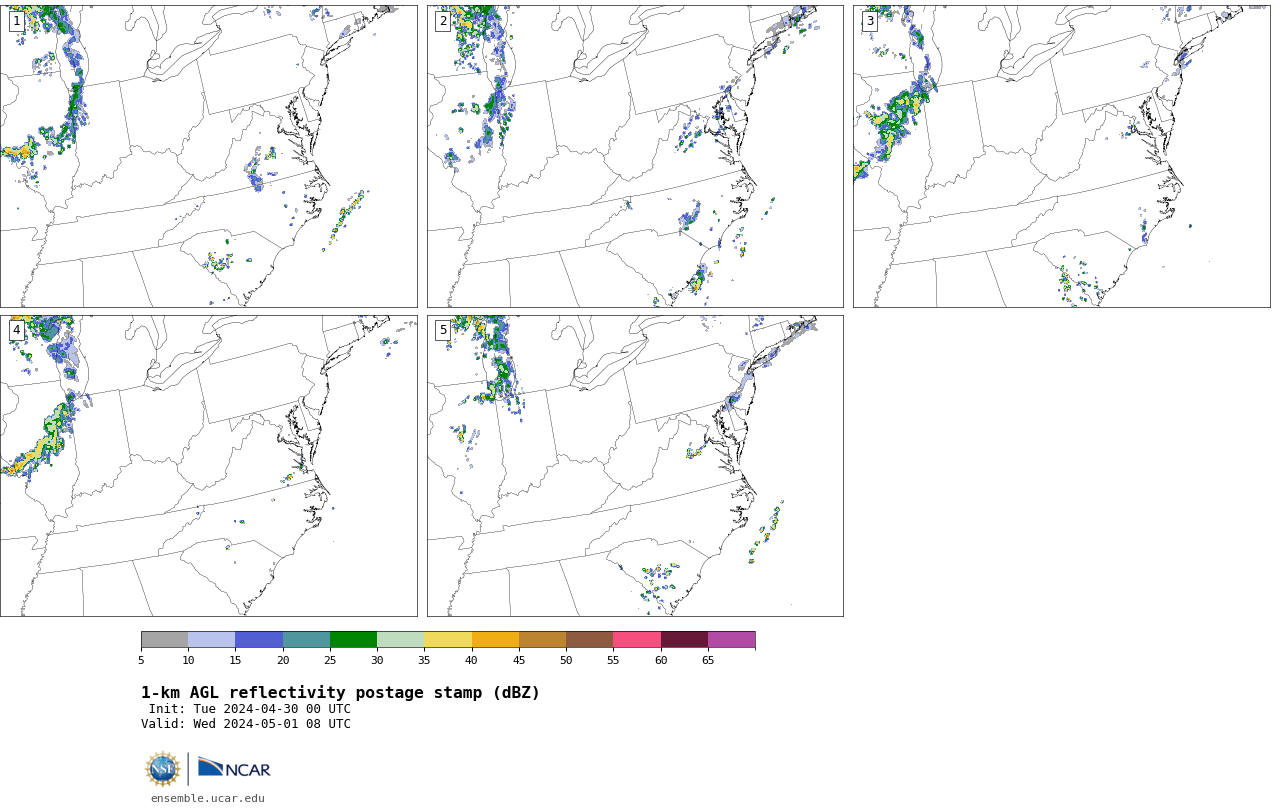Open ensemble member 2 reflectivity map
Viewport: 1280px width, 809px height.
(x=635, y=156)
